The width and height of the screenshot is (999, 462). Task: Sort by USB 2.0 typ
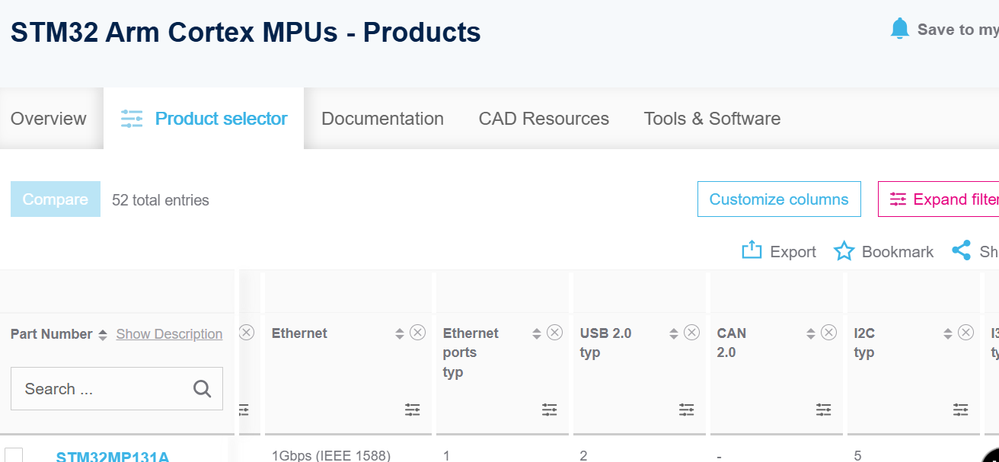tap(673, 333)
